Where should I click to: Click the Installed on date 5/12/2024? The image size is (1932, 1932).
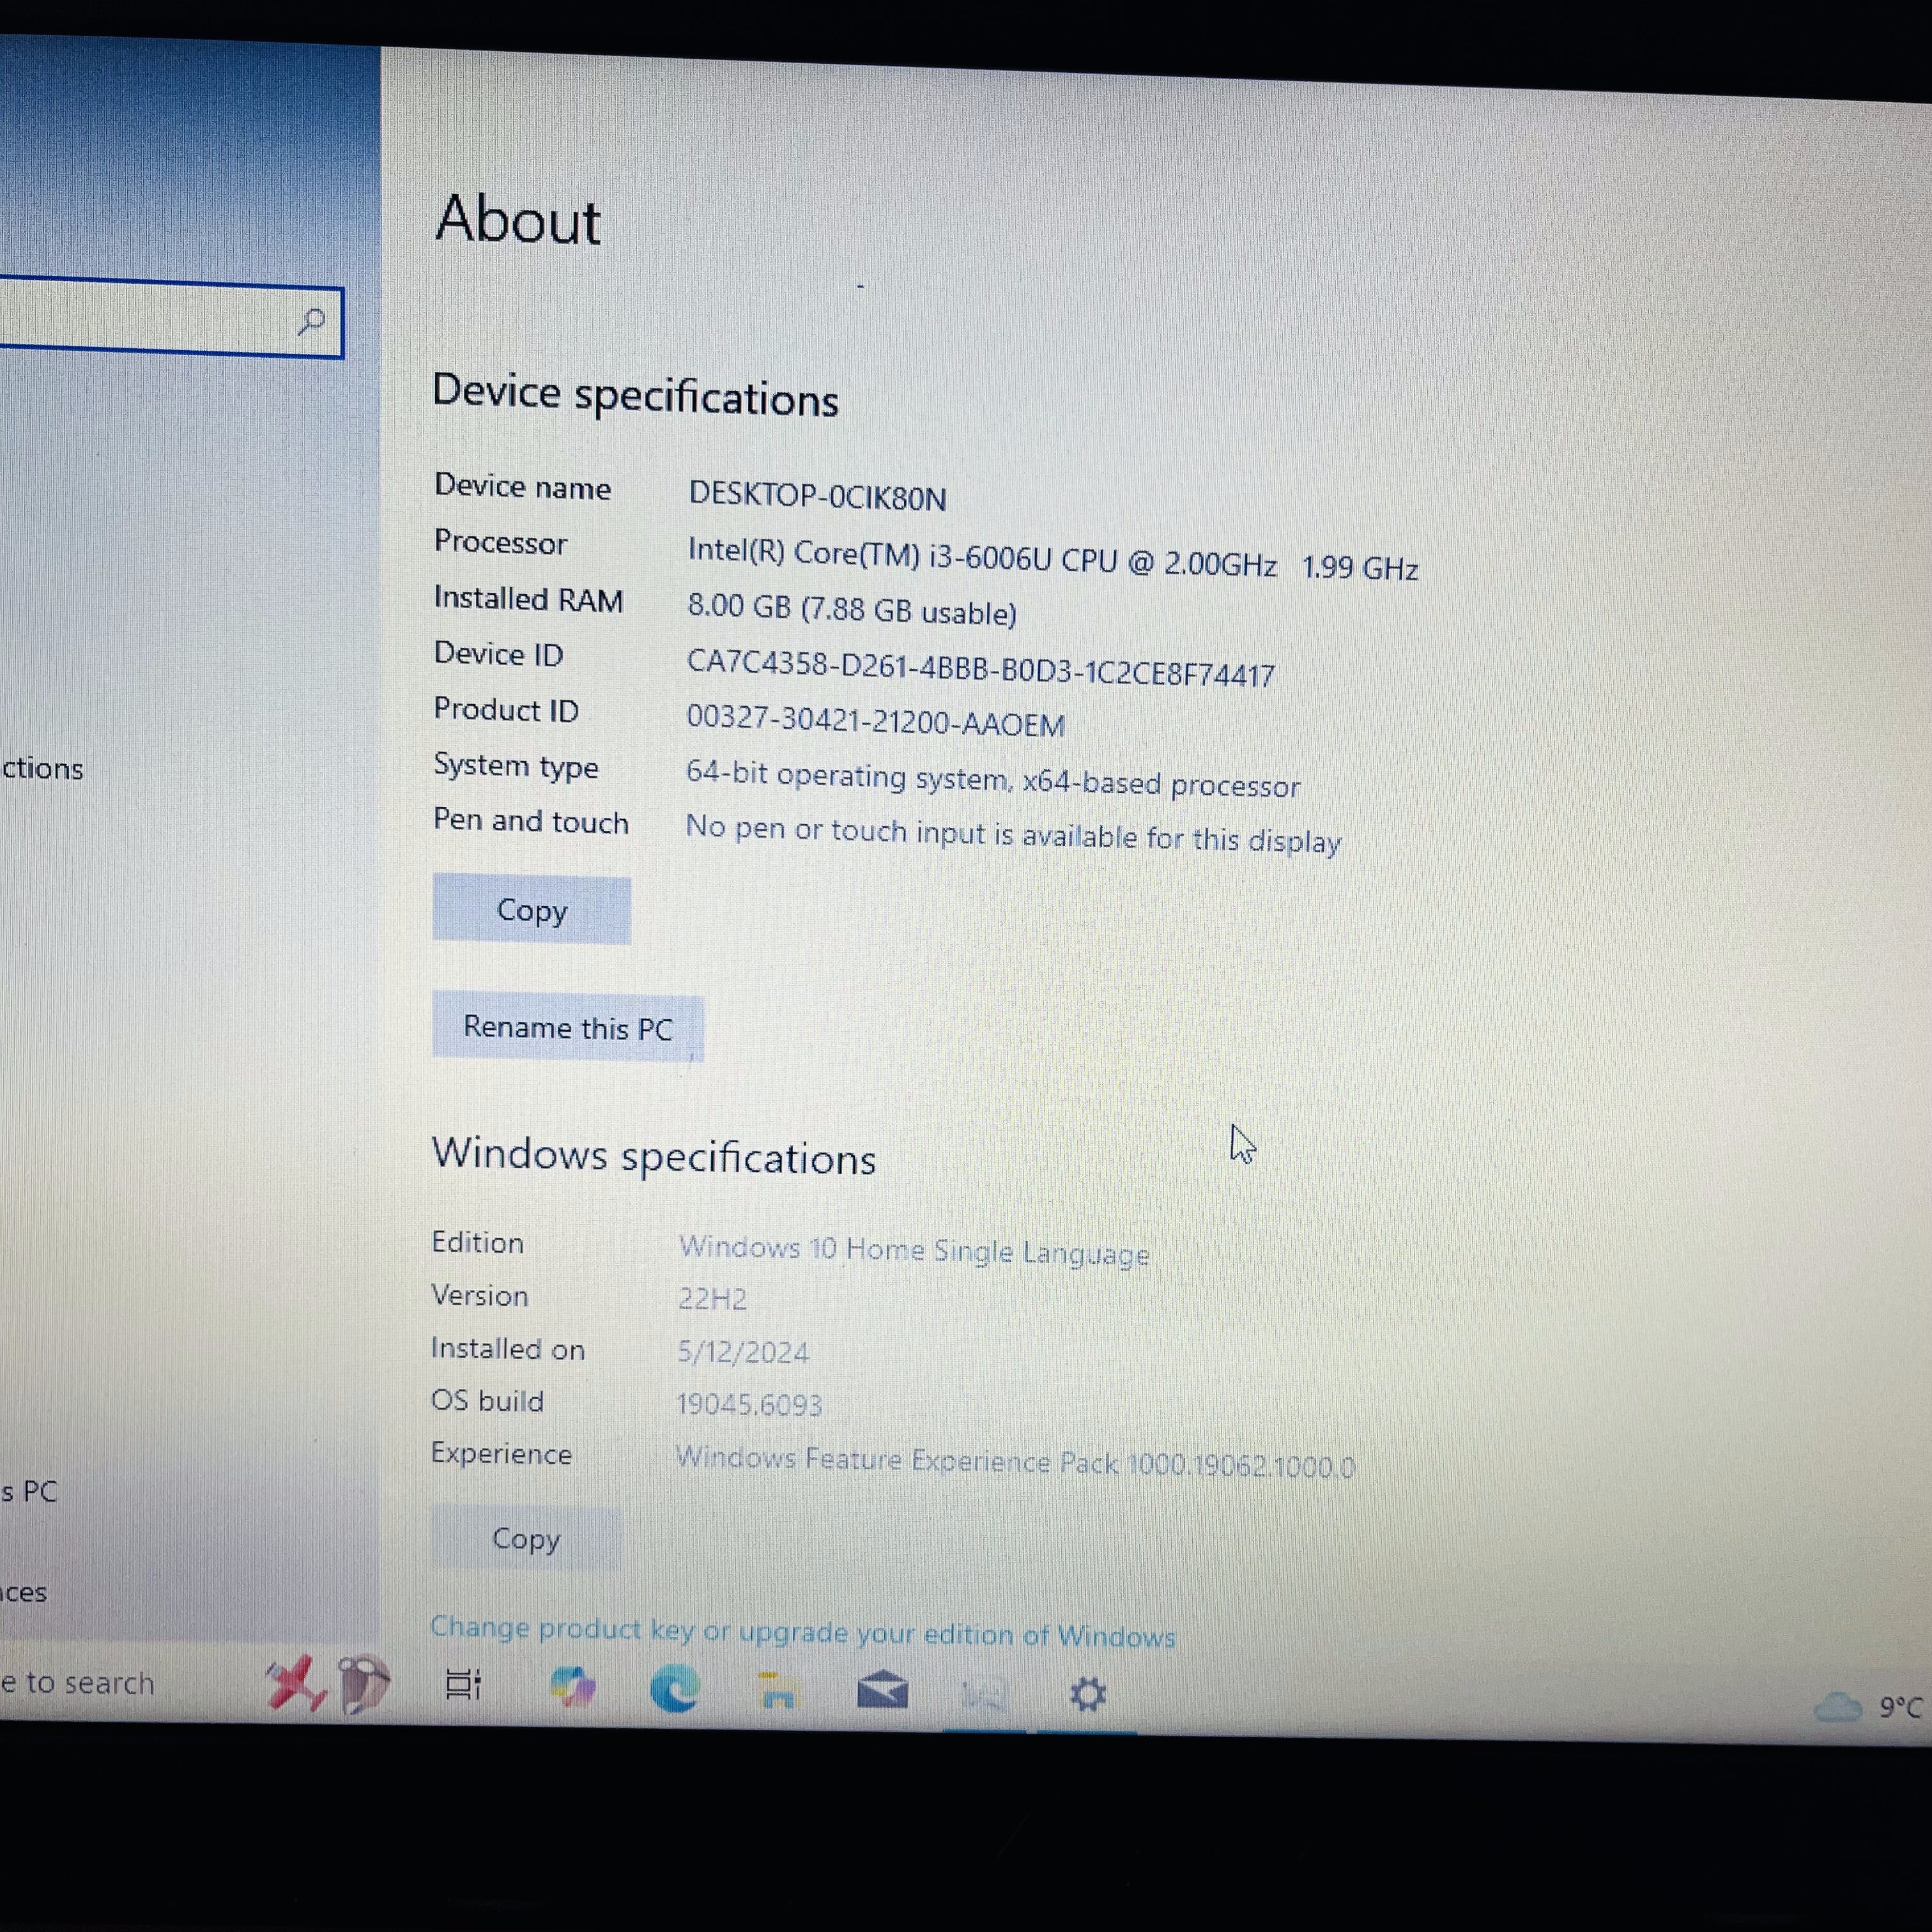[x=743, y=1352]
